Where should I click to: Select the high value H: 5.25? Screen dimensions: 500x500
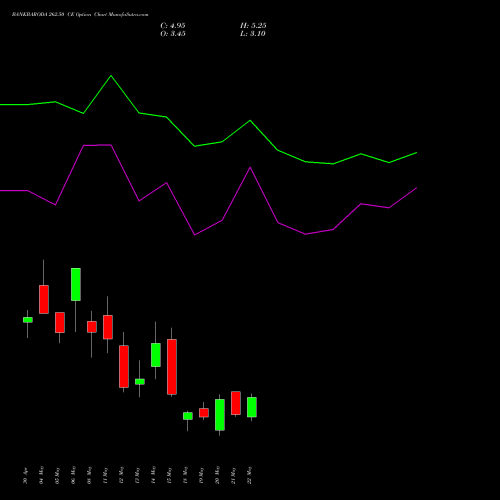(x=253, y=26)
